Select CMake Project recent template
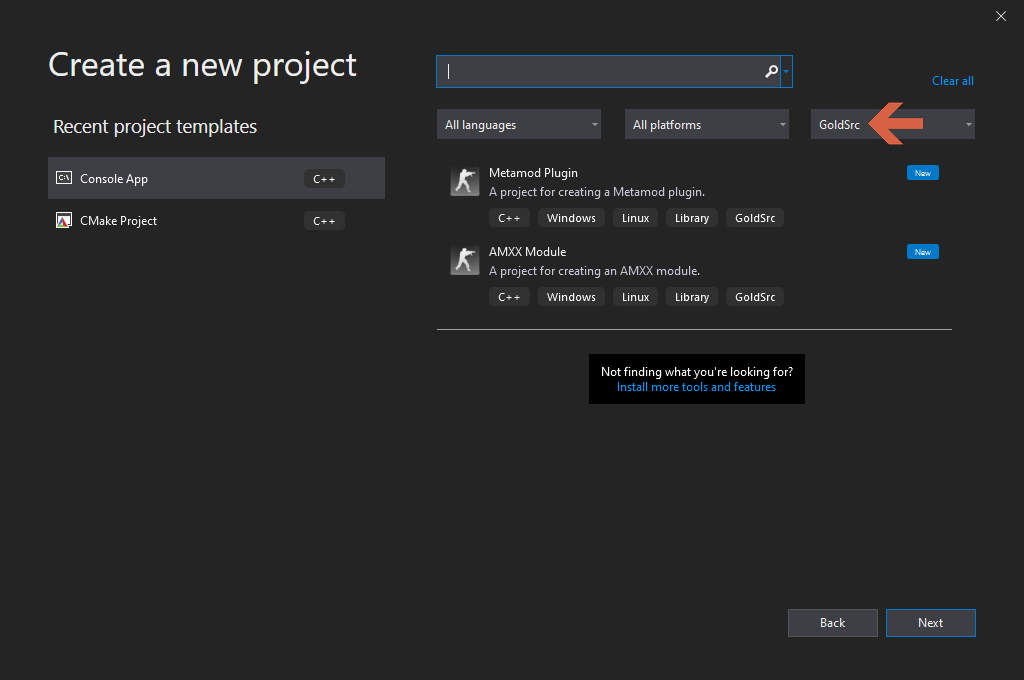 pyautogui.click(x=216, y=221)
